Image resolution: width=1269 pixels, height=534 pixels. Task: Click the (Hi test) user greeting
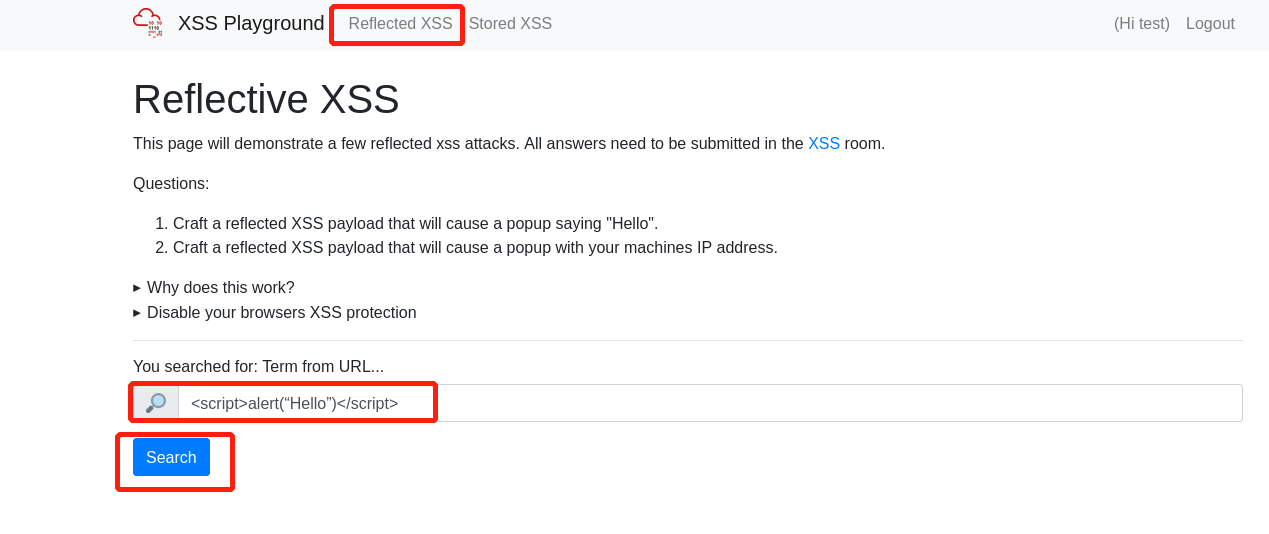point(1141,24)
